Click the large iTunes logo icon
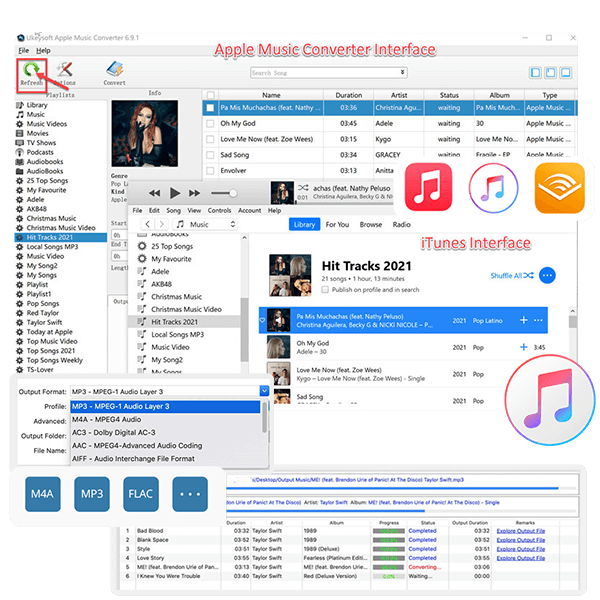The width and height of the screenshot is (600, 600). (550, 400)
